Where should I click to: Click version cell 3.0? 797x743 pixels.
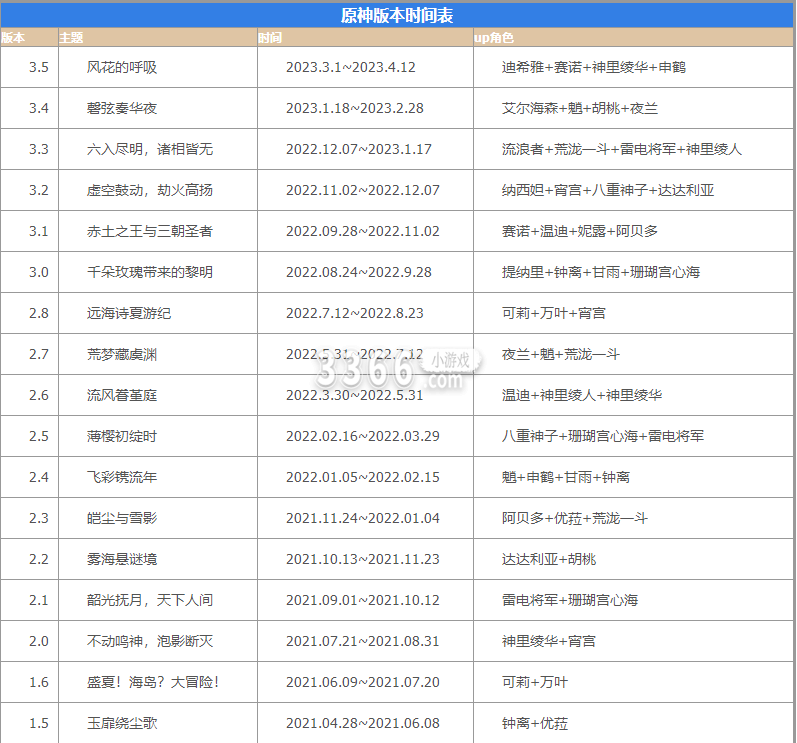point(39,272)
